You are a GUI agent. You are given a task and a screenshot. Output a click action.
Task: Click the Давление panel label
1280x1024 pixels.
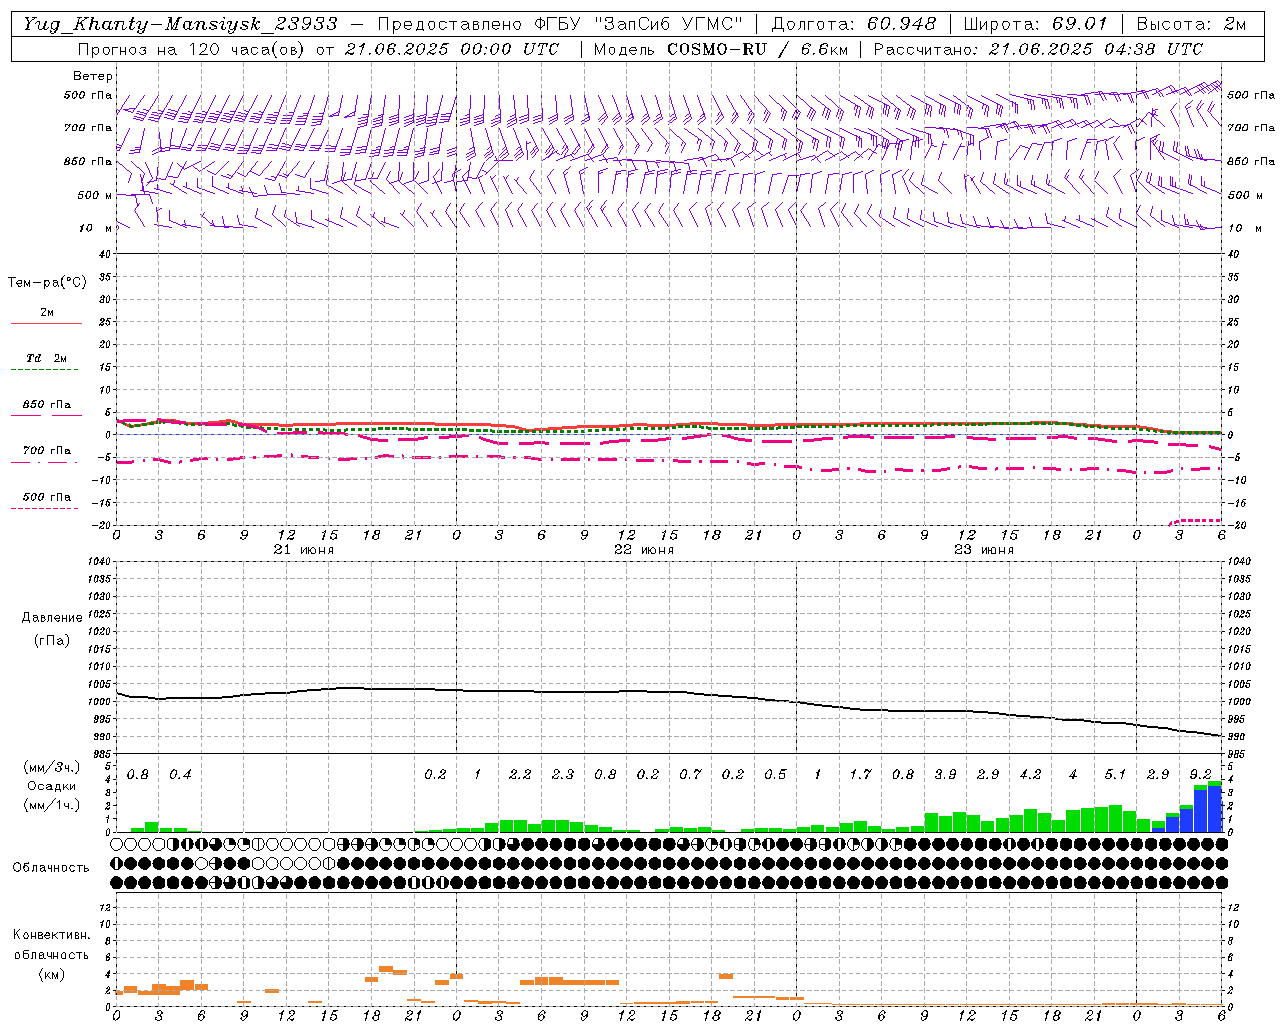pos(52,618)
